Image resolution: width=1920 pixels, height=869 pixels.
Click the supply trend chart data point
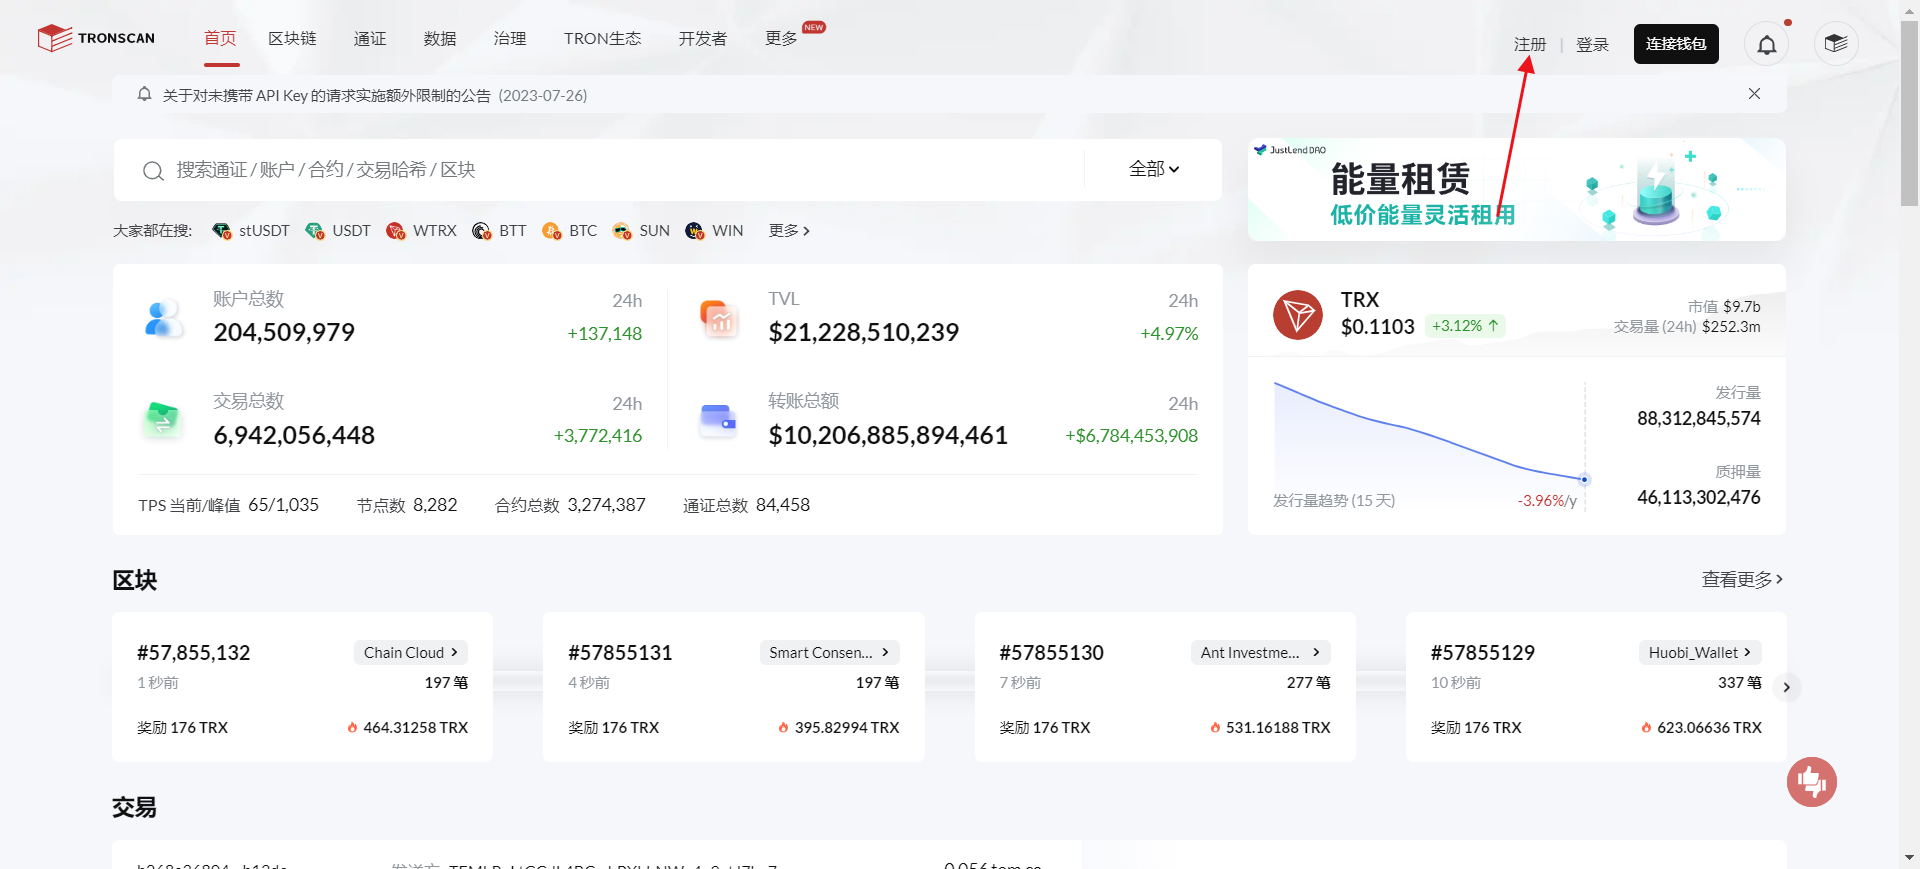click(x=1584, y=480)
